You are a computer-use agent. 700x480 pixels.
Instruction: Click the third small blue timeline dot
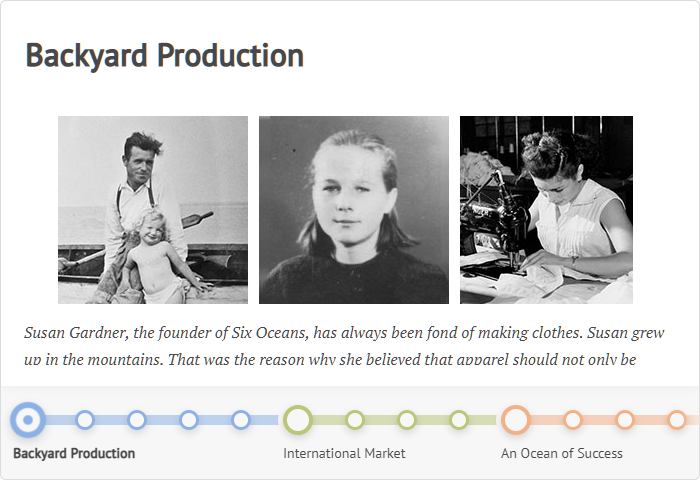point(189,420)
